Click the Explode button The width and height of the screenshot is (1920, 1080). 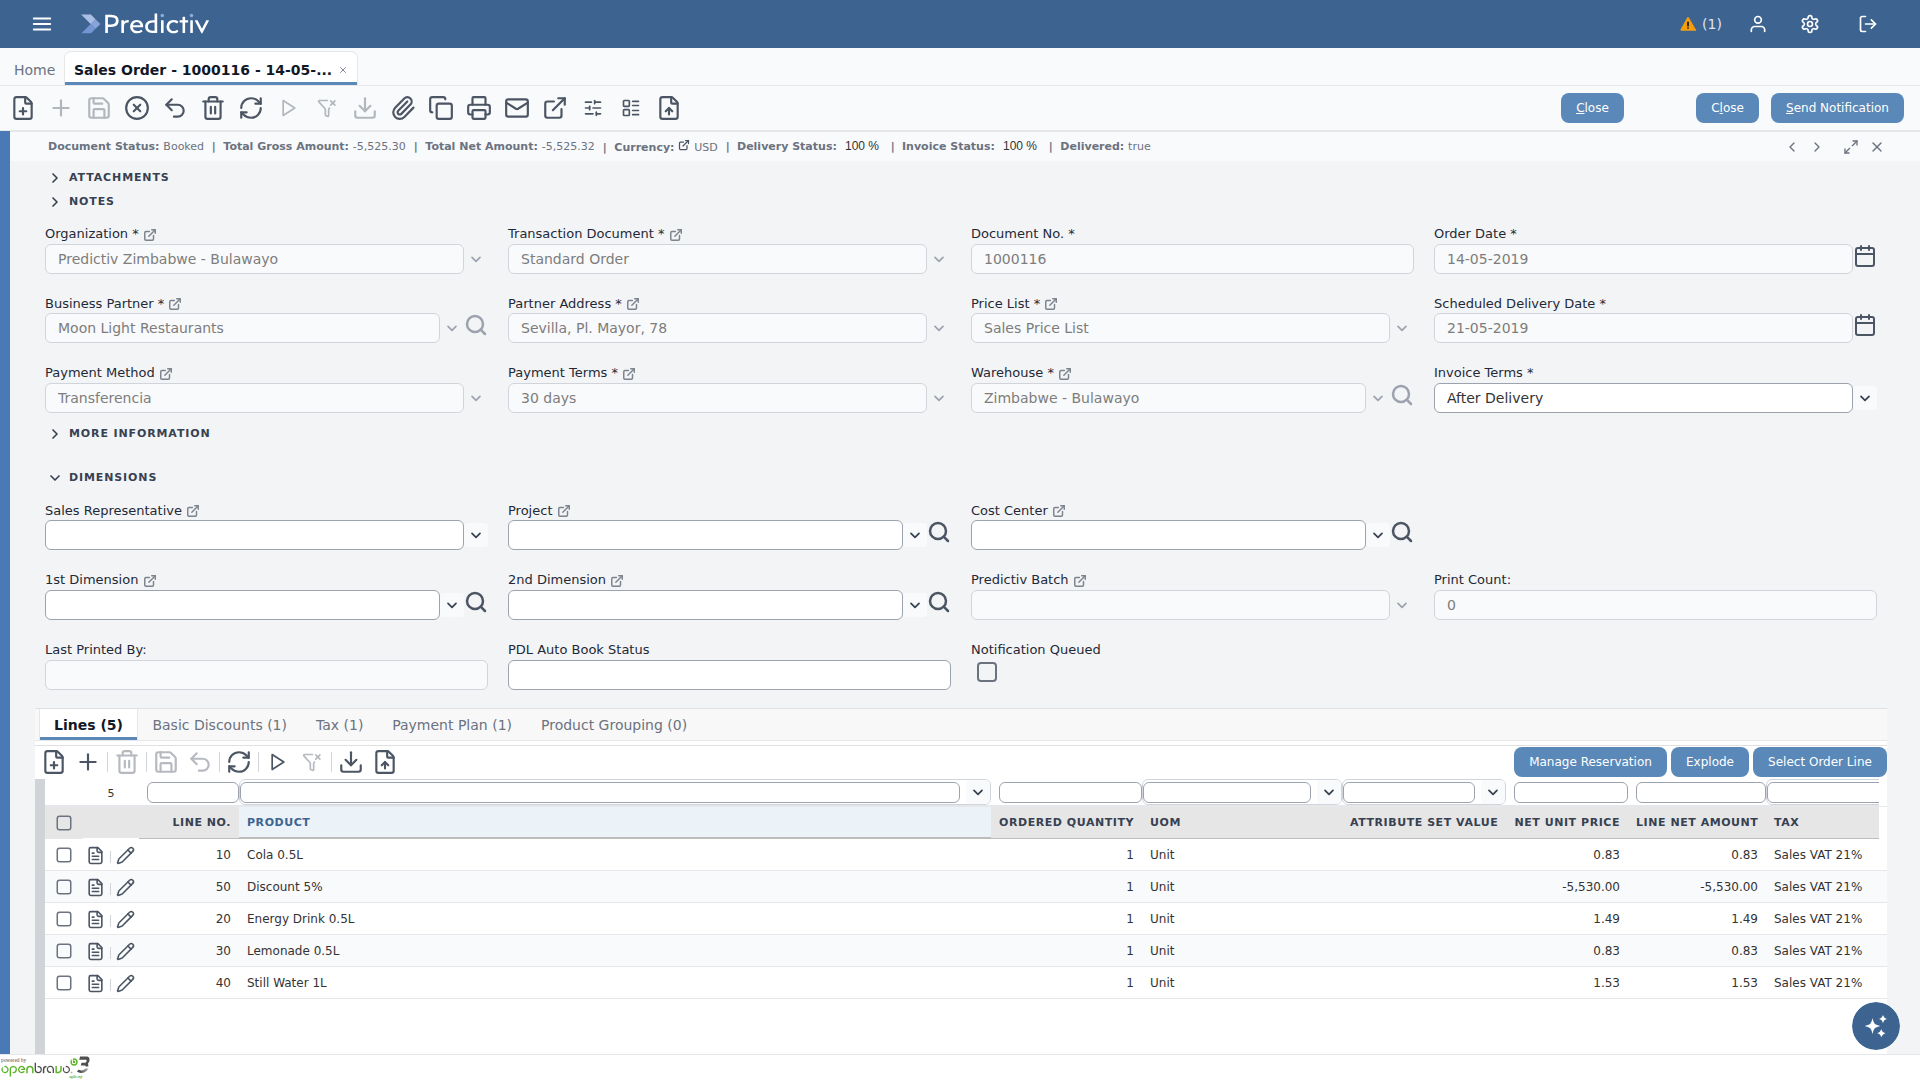(x=1710, y=762)
